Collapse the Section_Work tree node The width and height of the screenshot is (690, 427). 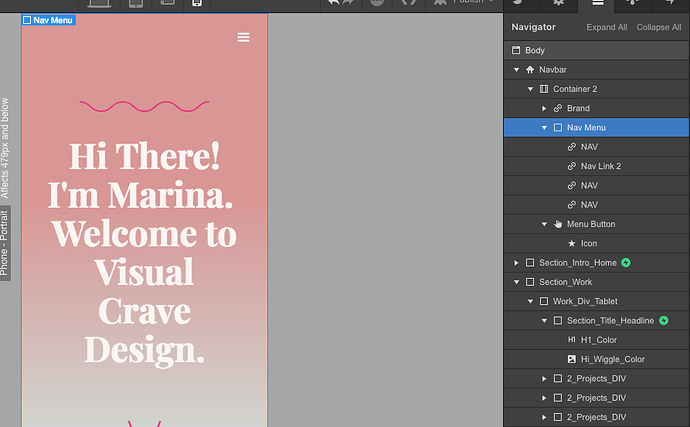point(516,282)
